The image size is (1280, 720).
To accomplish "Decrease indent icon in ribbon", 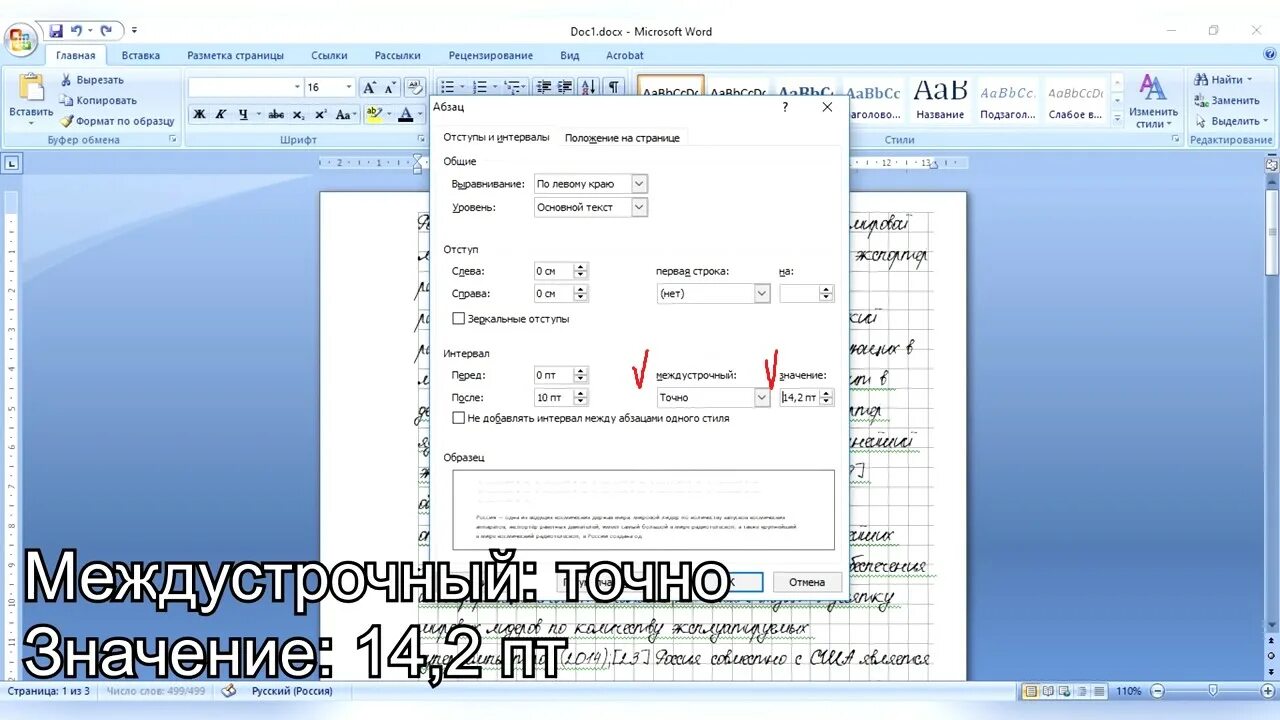I will [545, 87].
